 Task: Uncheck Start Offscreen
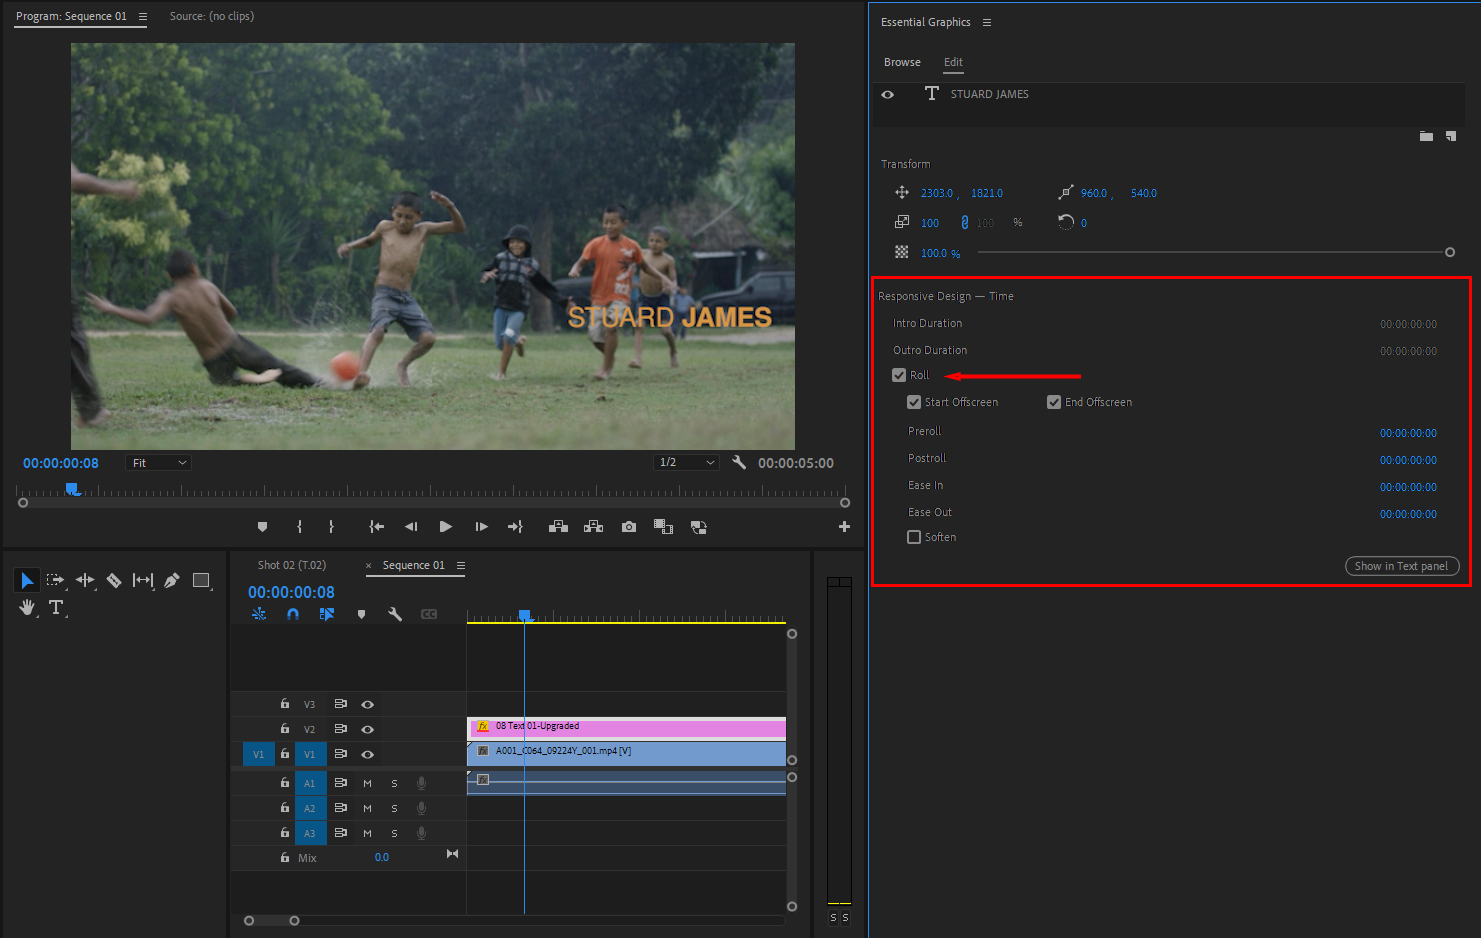913,401
